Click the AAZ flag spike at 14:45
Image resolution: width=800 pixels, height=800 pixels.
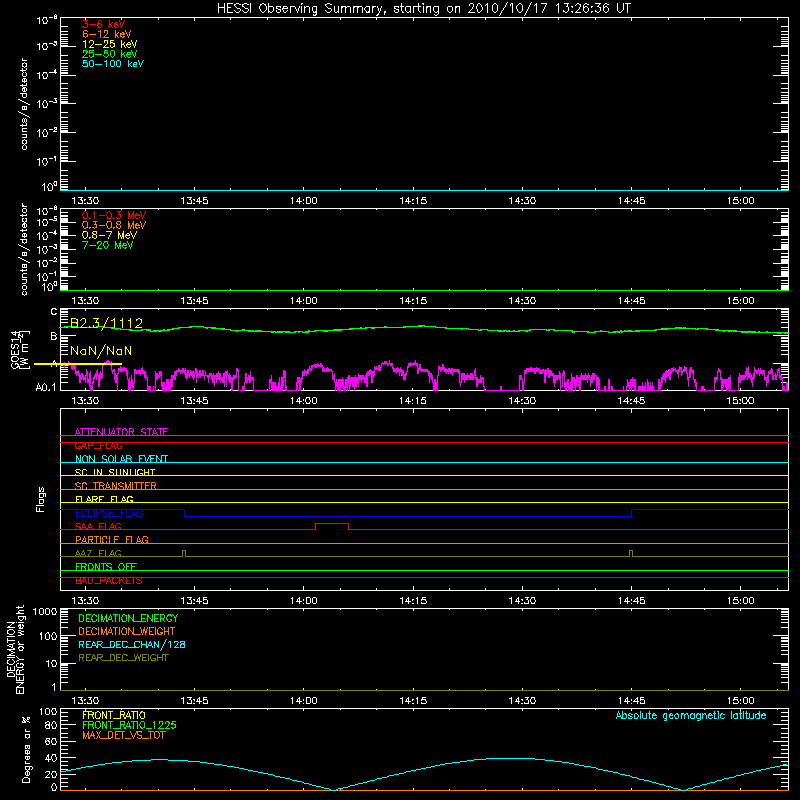[x=631, y=553]
